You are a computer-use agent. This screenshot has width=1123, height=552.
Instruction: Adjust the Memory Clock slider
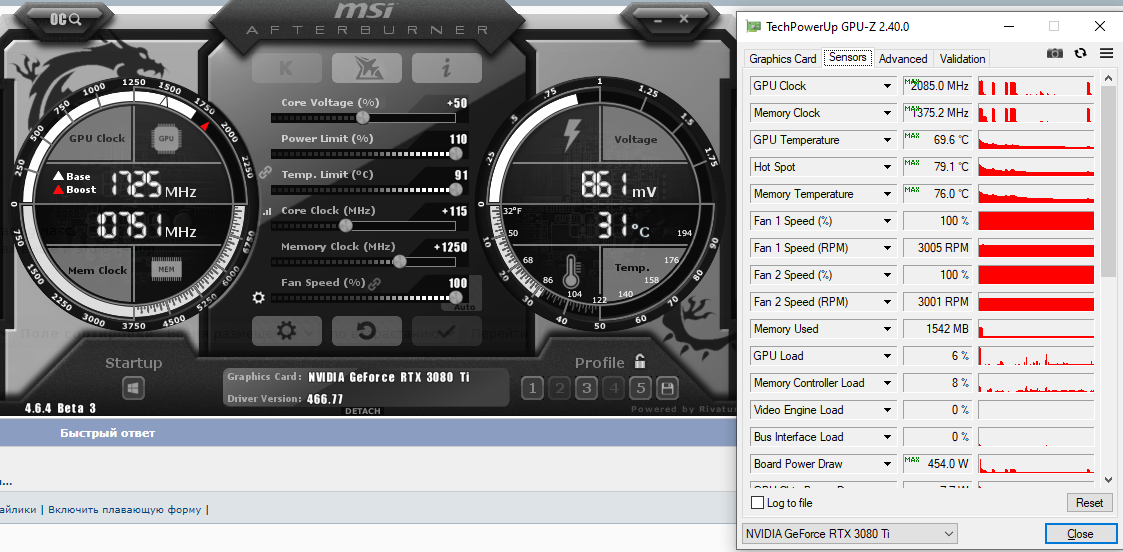tap(363, 261)
